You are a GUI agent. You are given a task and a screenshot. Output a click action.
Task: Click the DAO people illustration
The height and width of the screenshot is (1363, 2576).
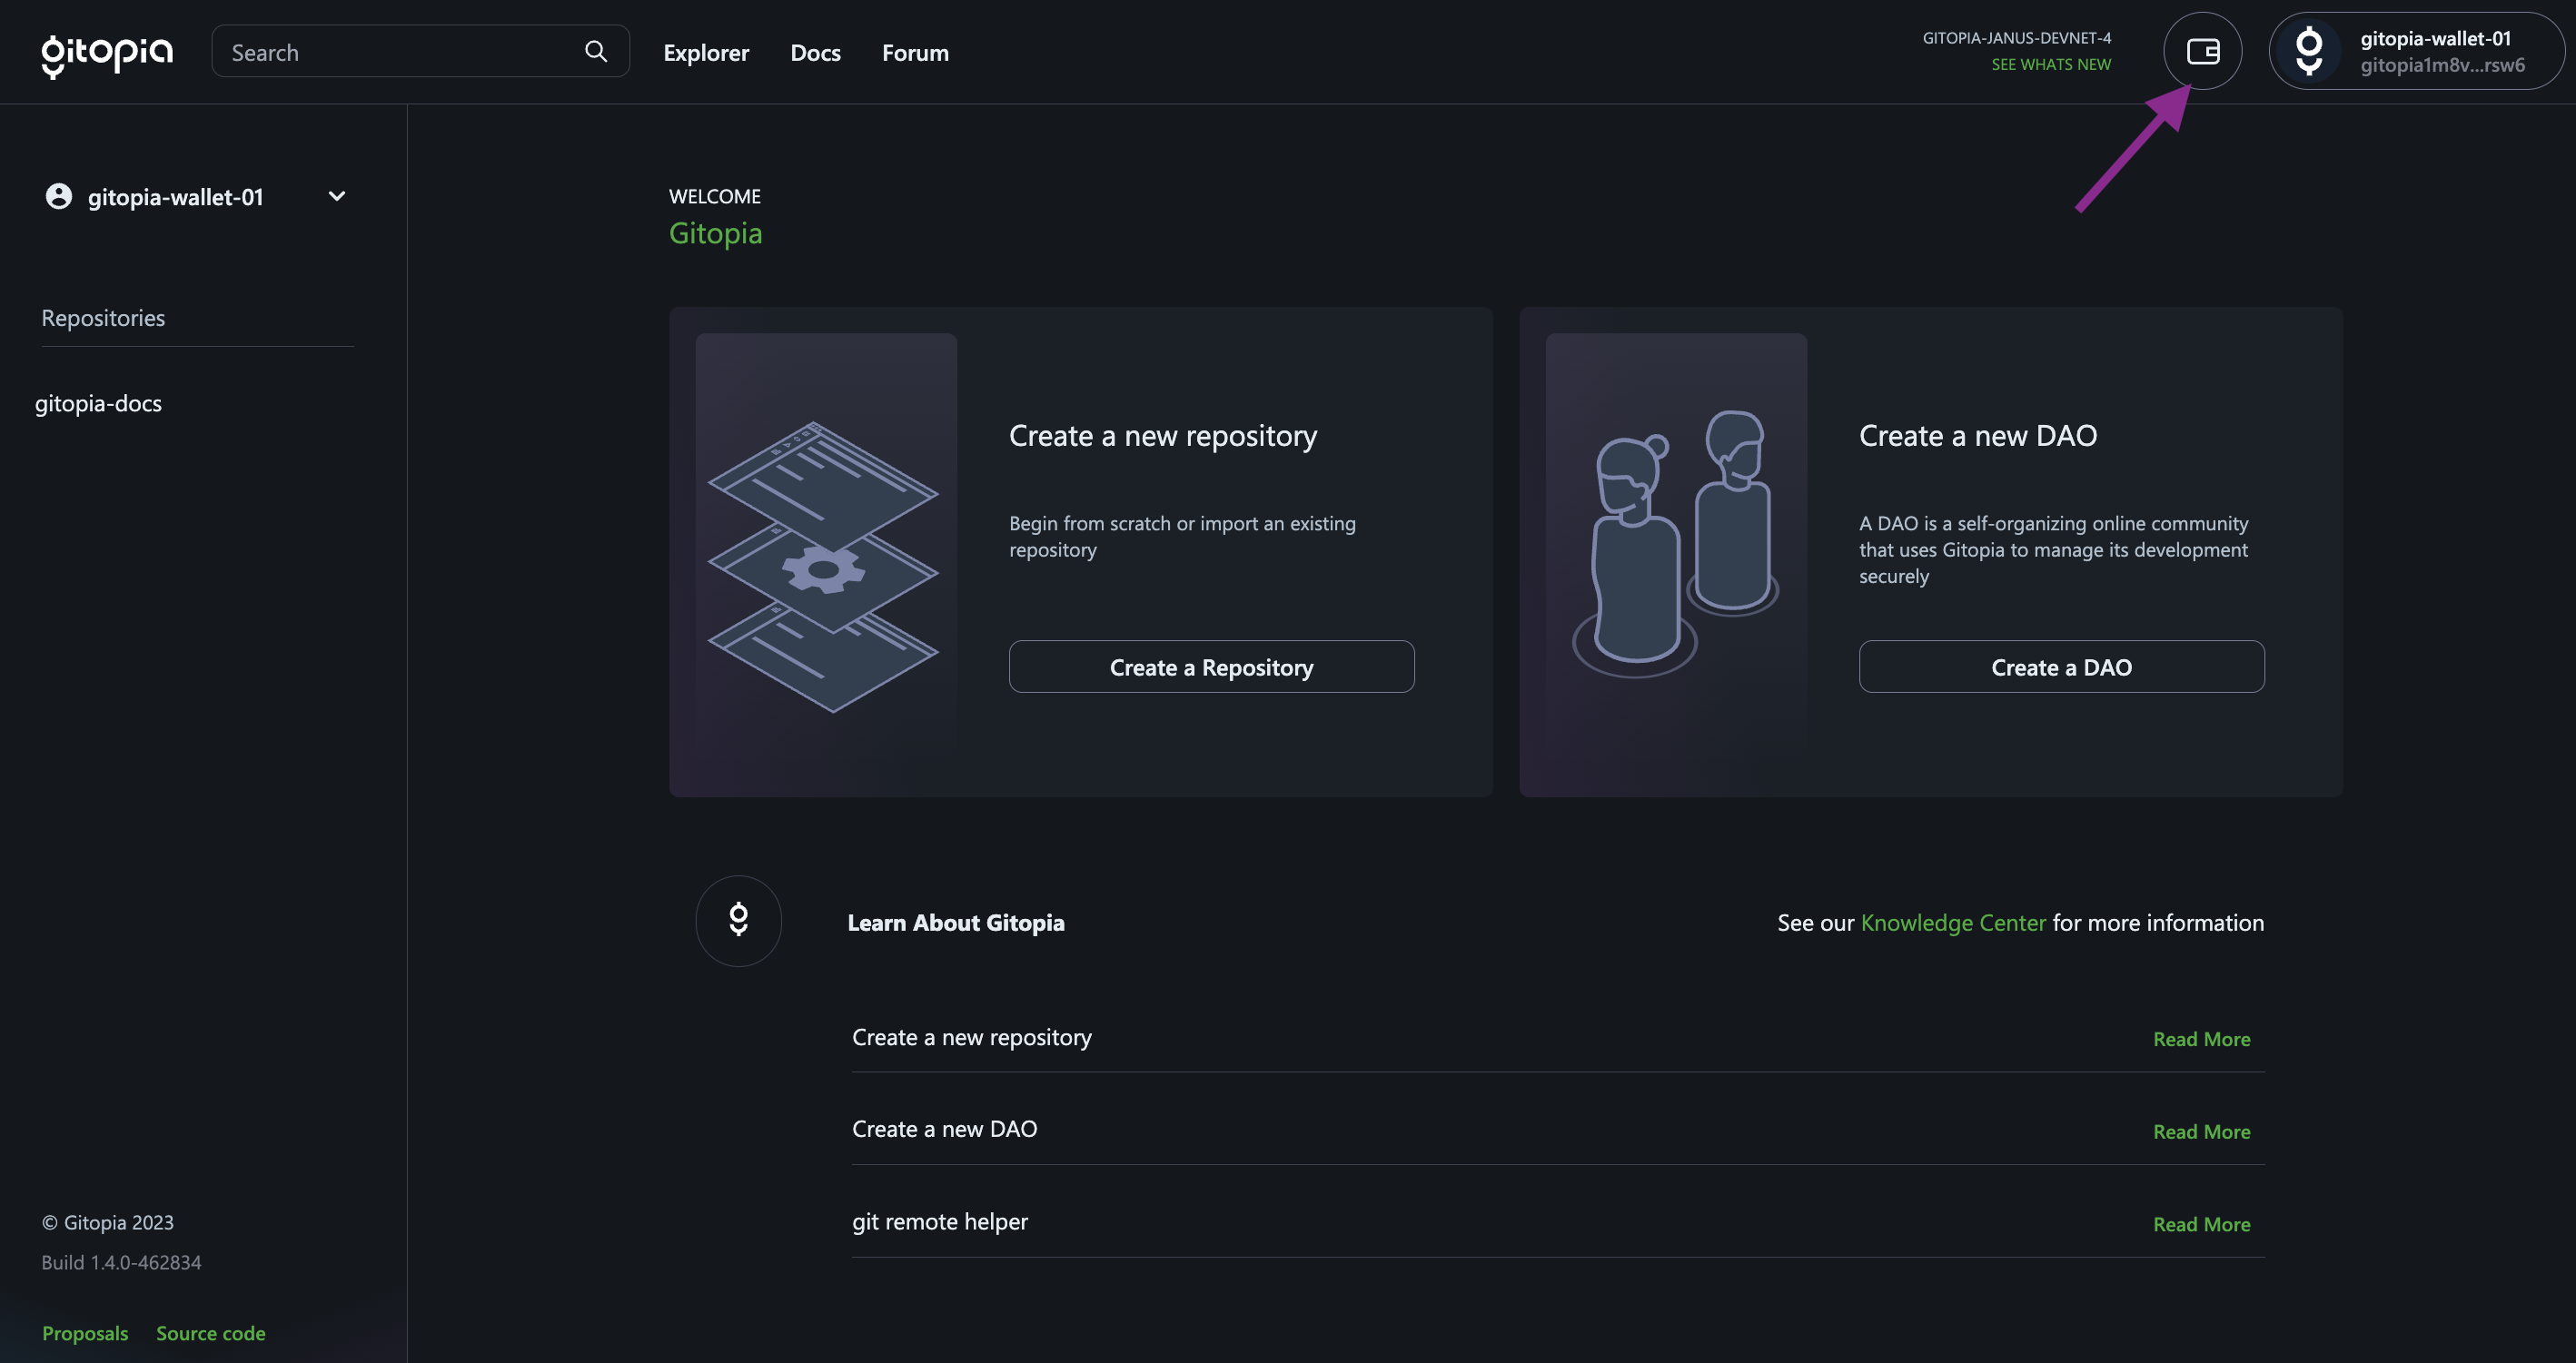pyautogui.click(x=1676, y=543)
